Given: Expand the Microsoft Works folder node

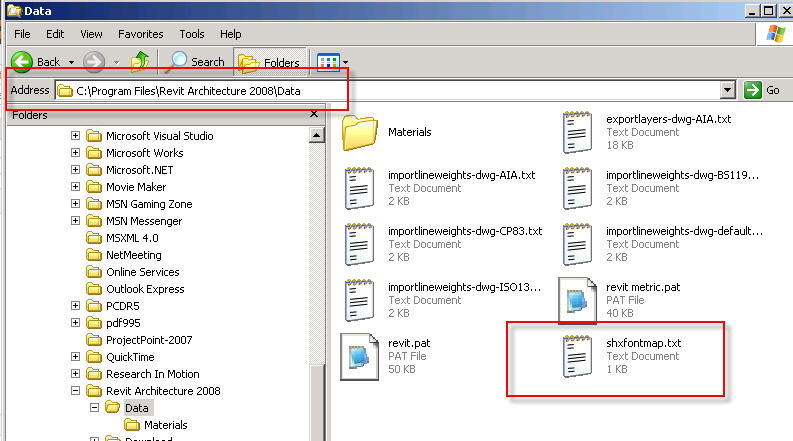Looking at the screenshot, I should click(x=75, y=153).
